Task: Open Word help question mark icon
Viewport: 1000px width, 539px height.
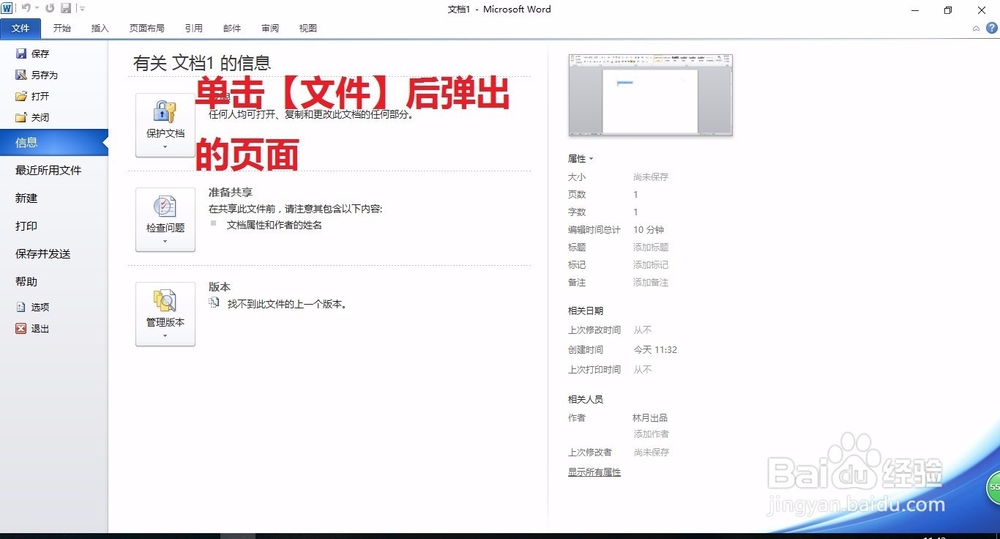Action: point(992,27)
